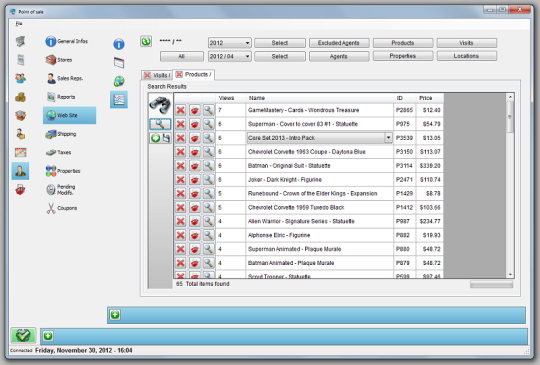540x365 pixels.
Task: Click the red shopping basket icon in left strip
Action: [x=20, y=189]
